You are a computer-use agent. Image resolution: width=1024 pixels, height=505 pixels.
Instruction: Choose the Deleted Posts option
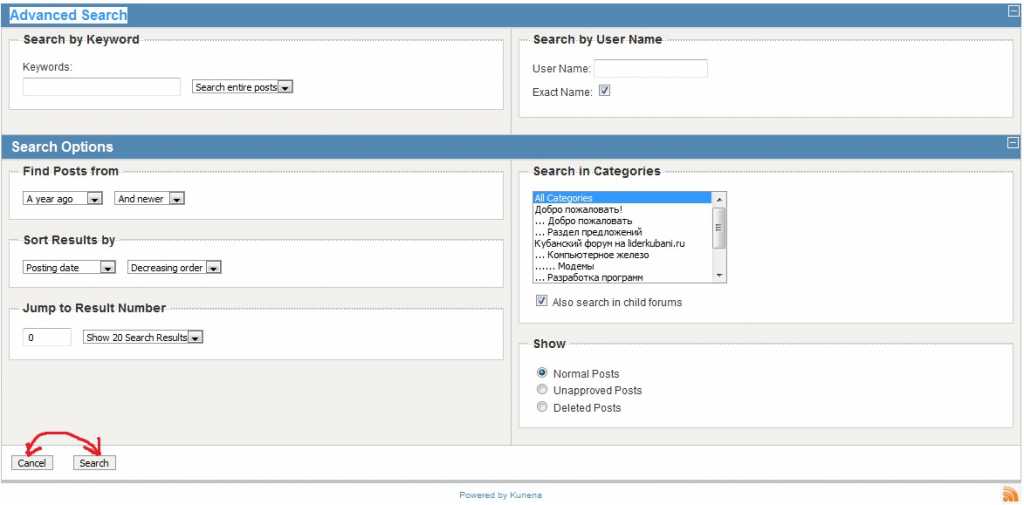542,407
